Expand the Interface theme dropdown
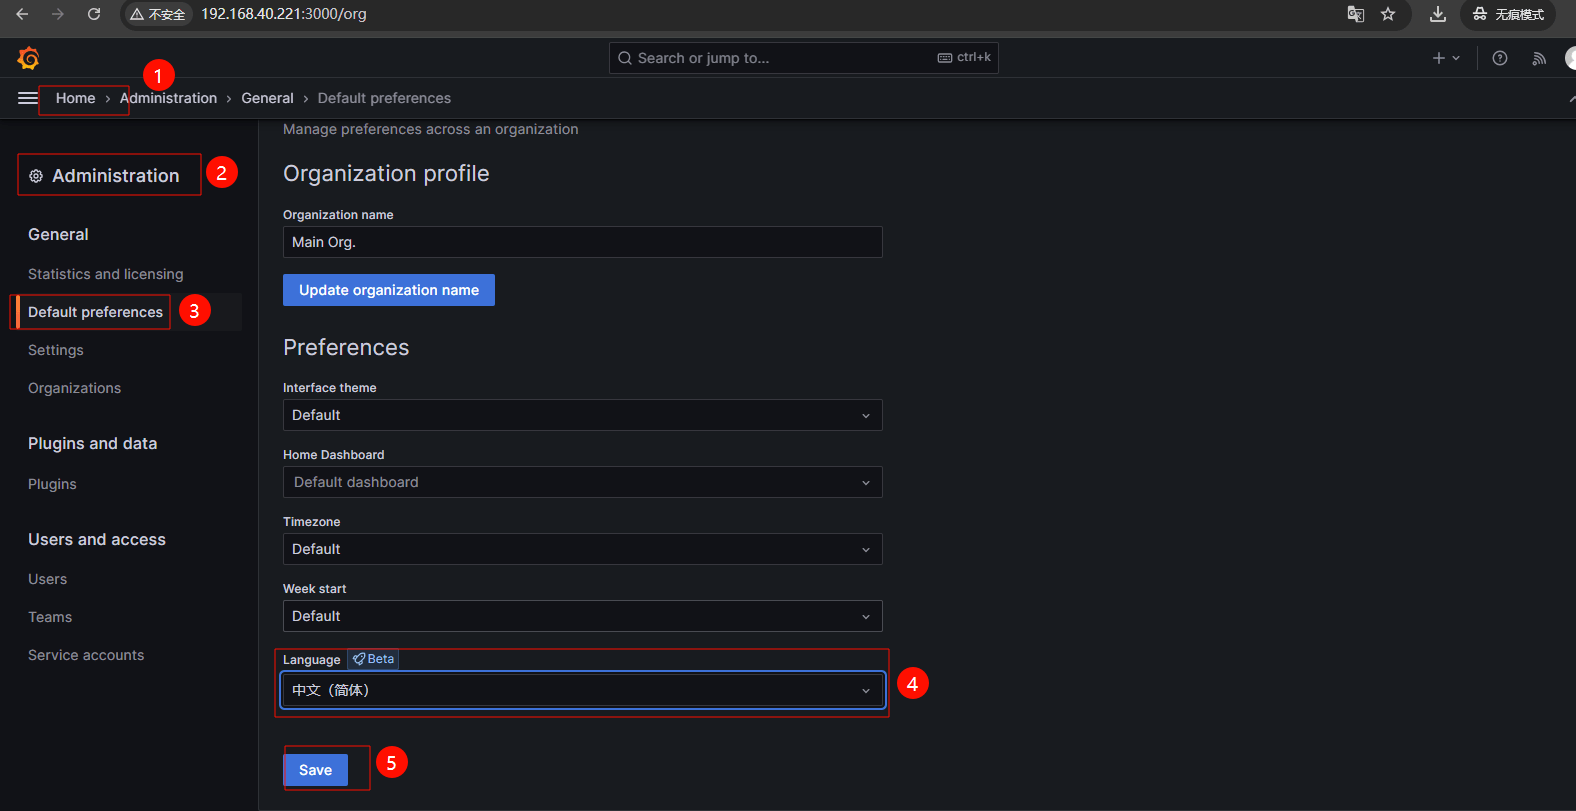The width and height of the screenshot is (1576, 811). click(582, 415)
